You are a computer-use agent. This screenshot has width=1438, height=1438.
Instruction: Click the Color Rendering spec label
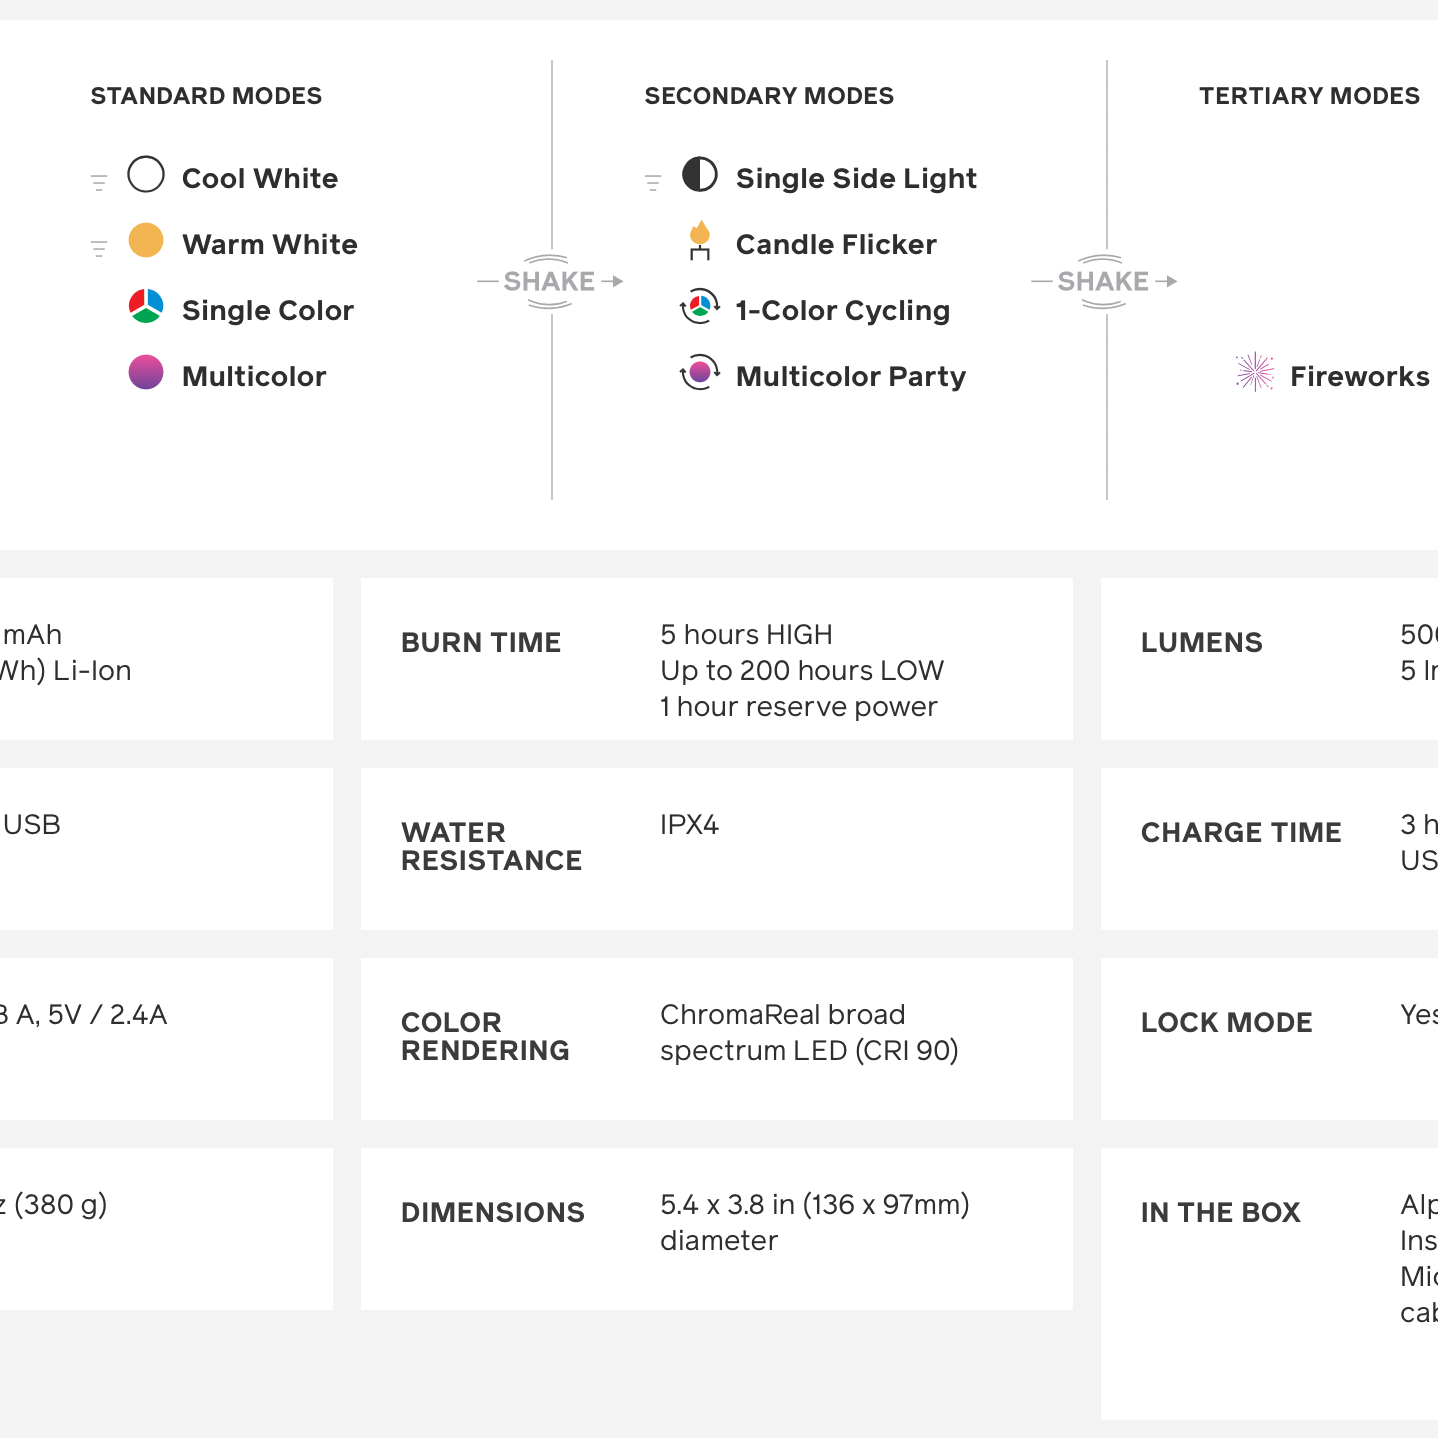(485, 1037)
